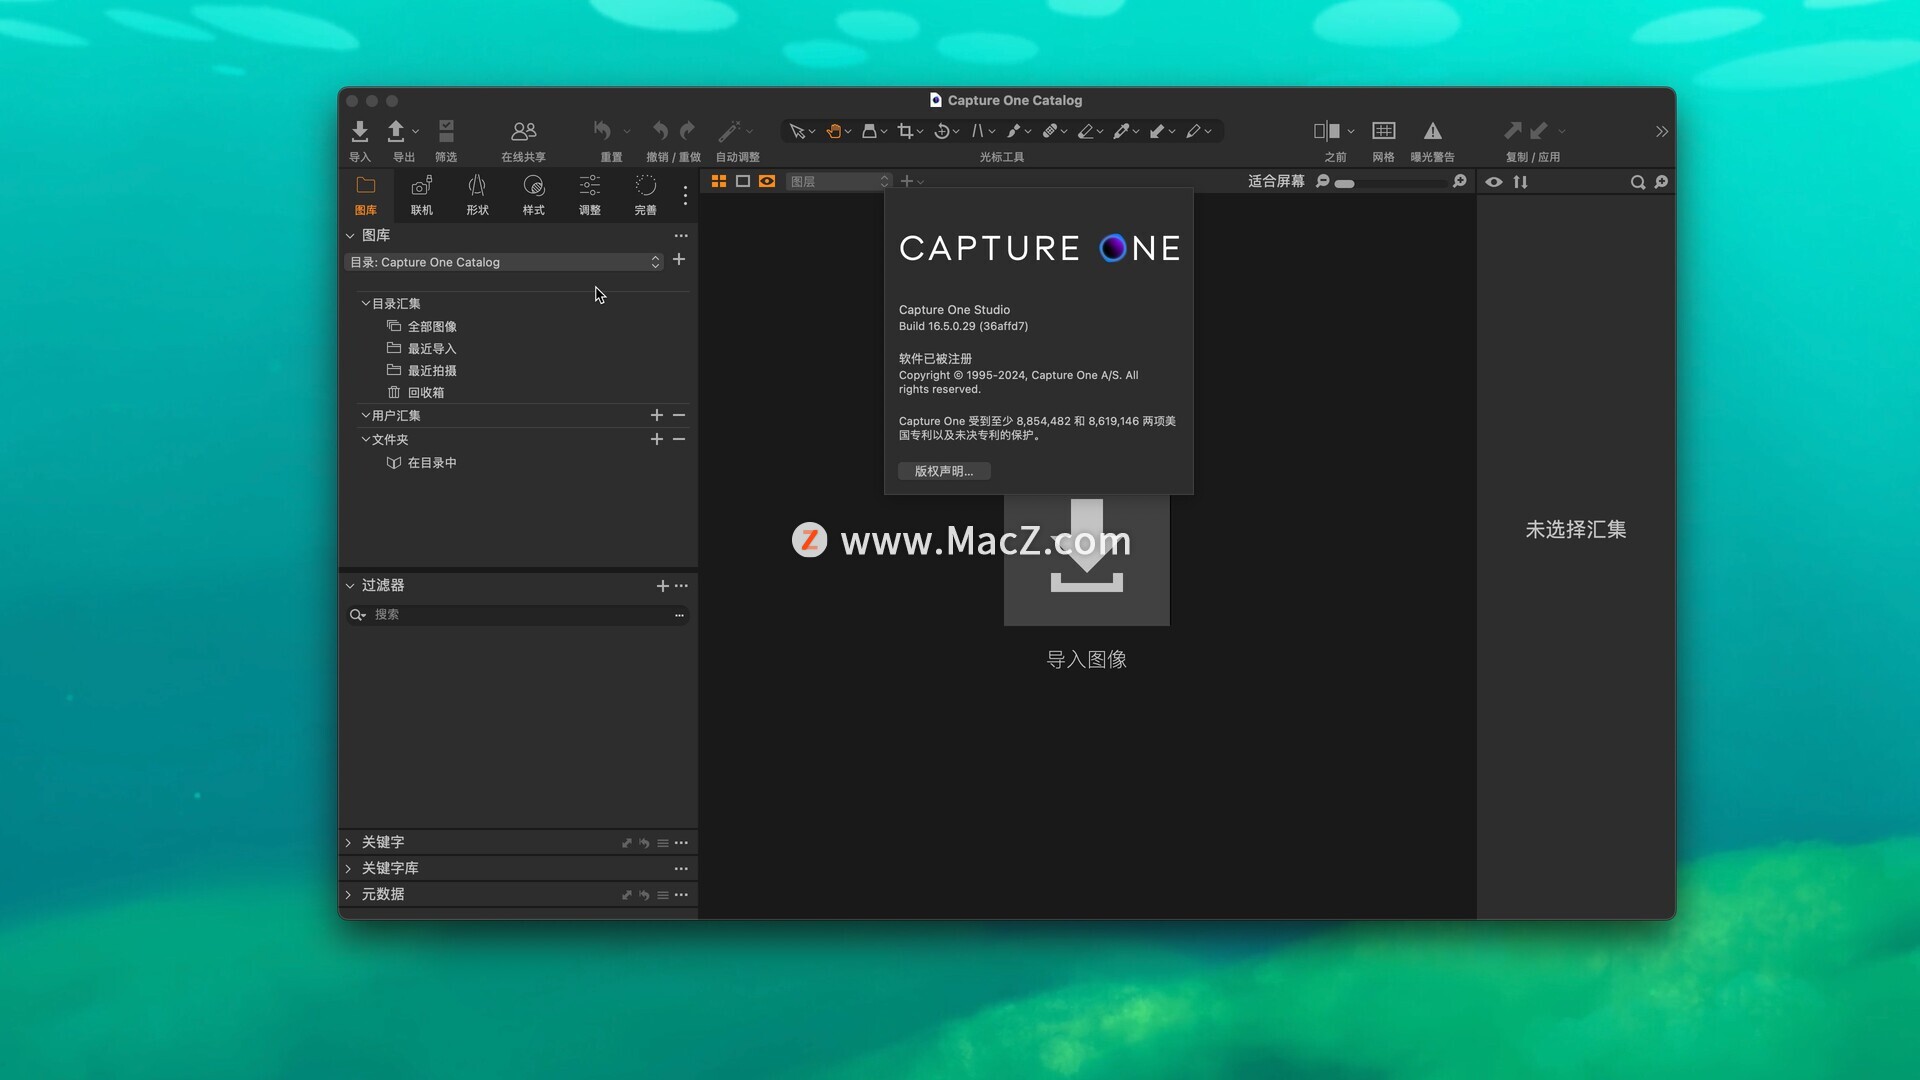
Task: Click the 网格 grid icon
Action: (1384, 131)
